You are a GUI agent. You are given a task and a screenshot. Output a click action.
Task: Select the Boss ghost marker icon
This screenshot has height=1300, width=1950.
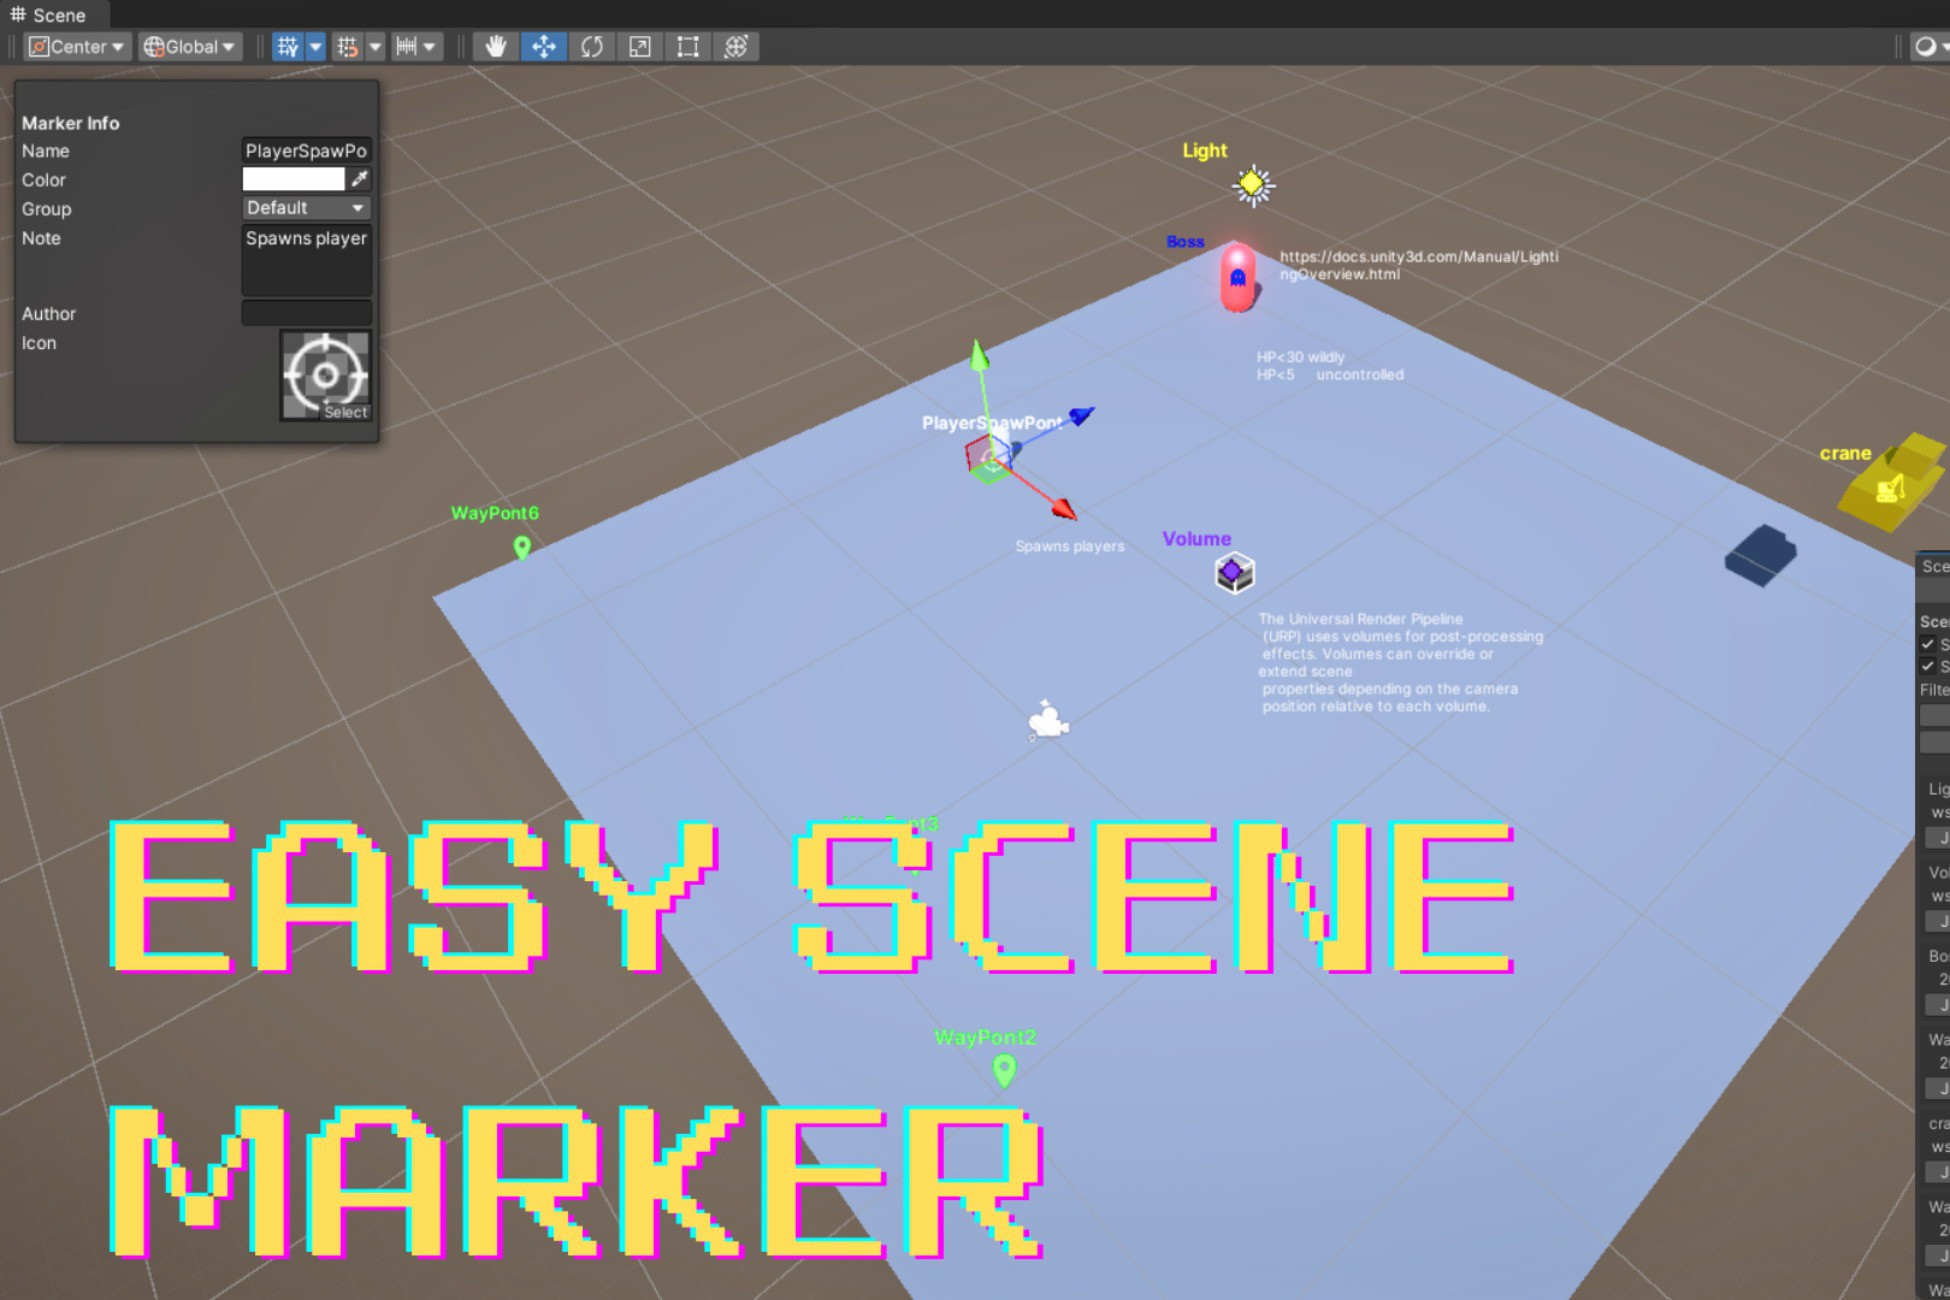click(x=1238, y=277)
